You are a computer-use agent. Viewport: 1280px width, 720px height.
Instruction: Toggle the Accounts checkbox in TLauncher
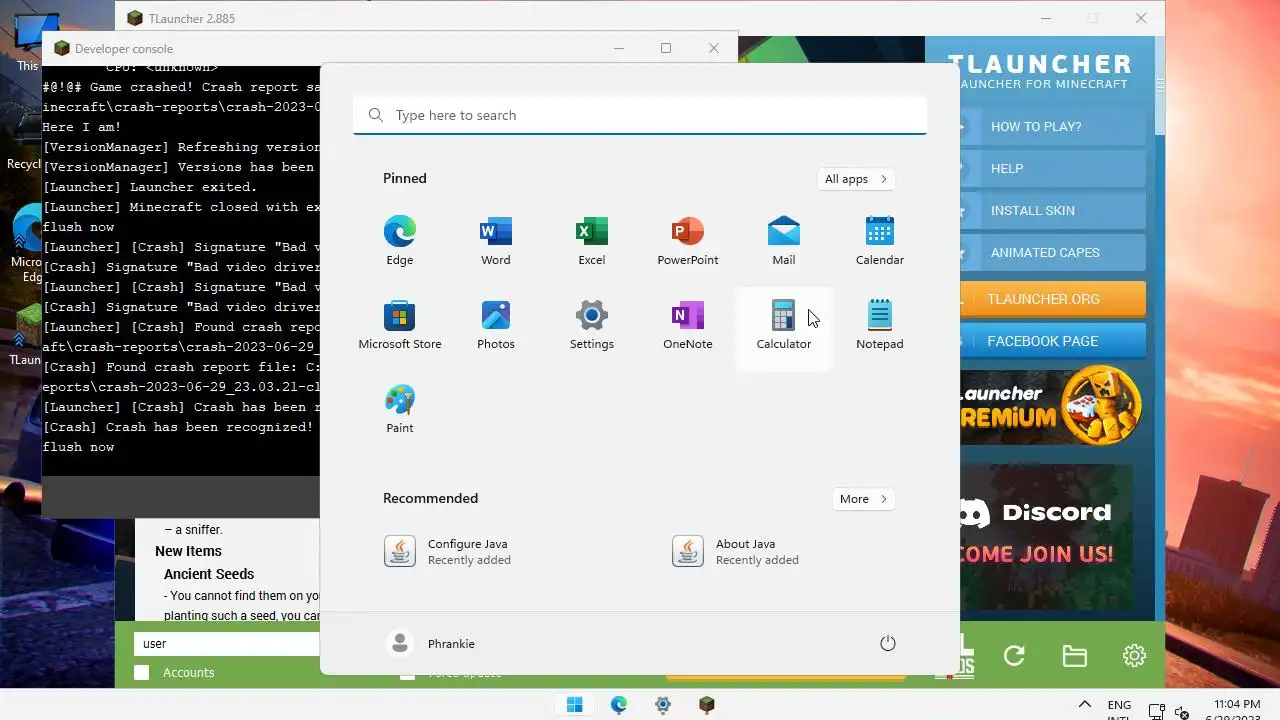(x=141, y=673)
